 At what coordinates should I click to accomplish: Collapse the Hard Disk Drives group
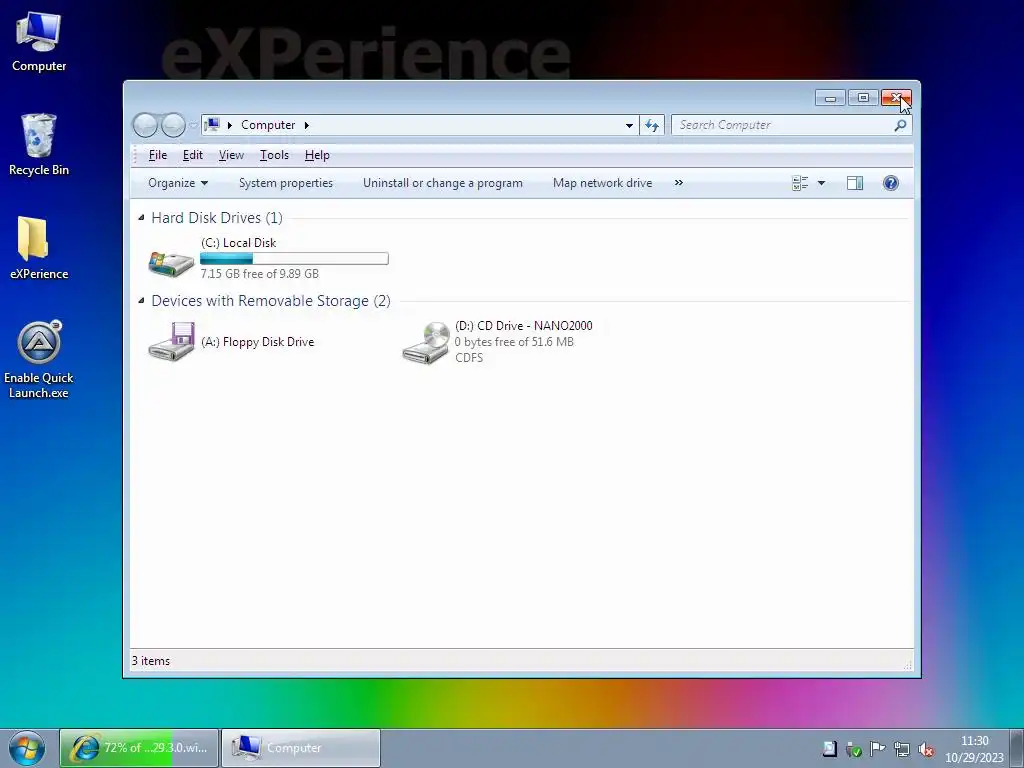point(141,217)
